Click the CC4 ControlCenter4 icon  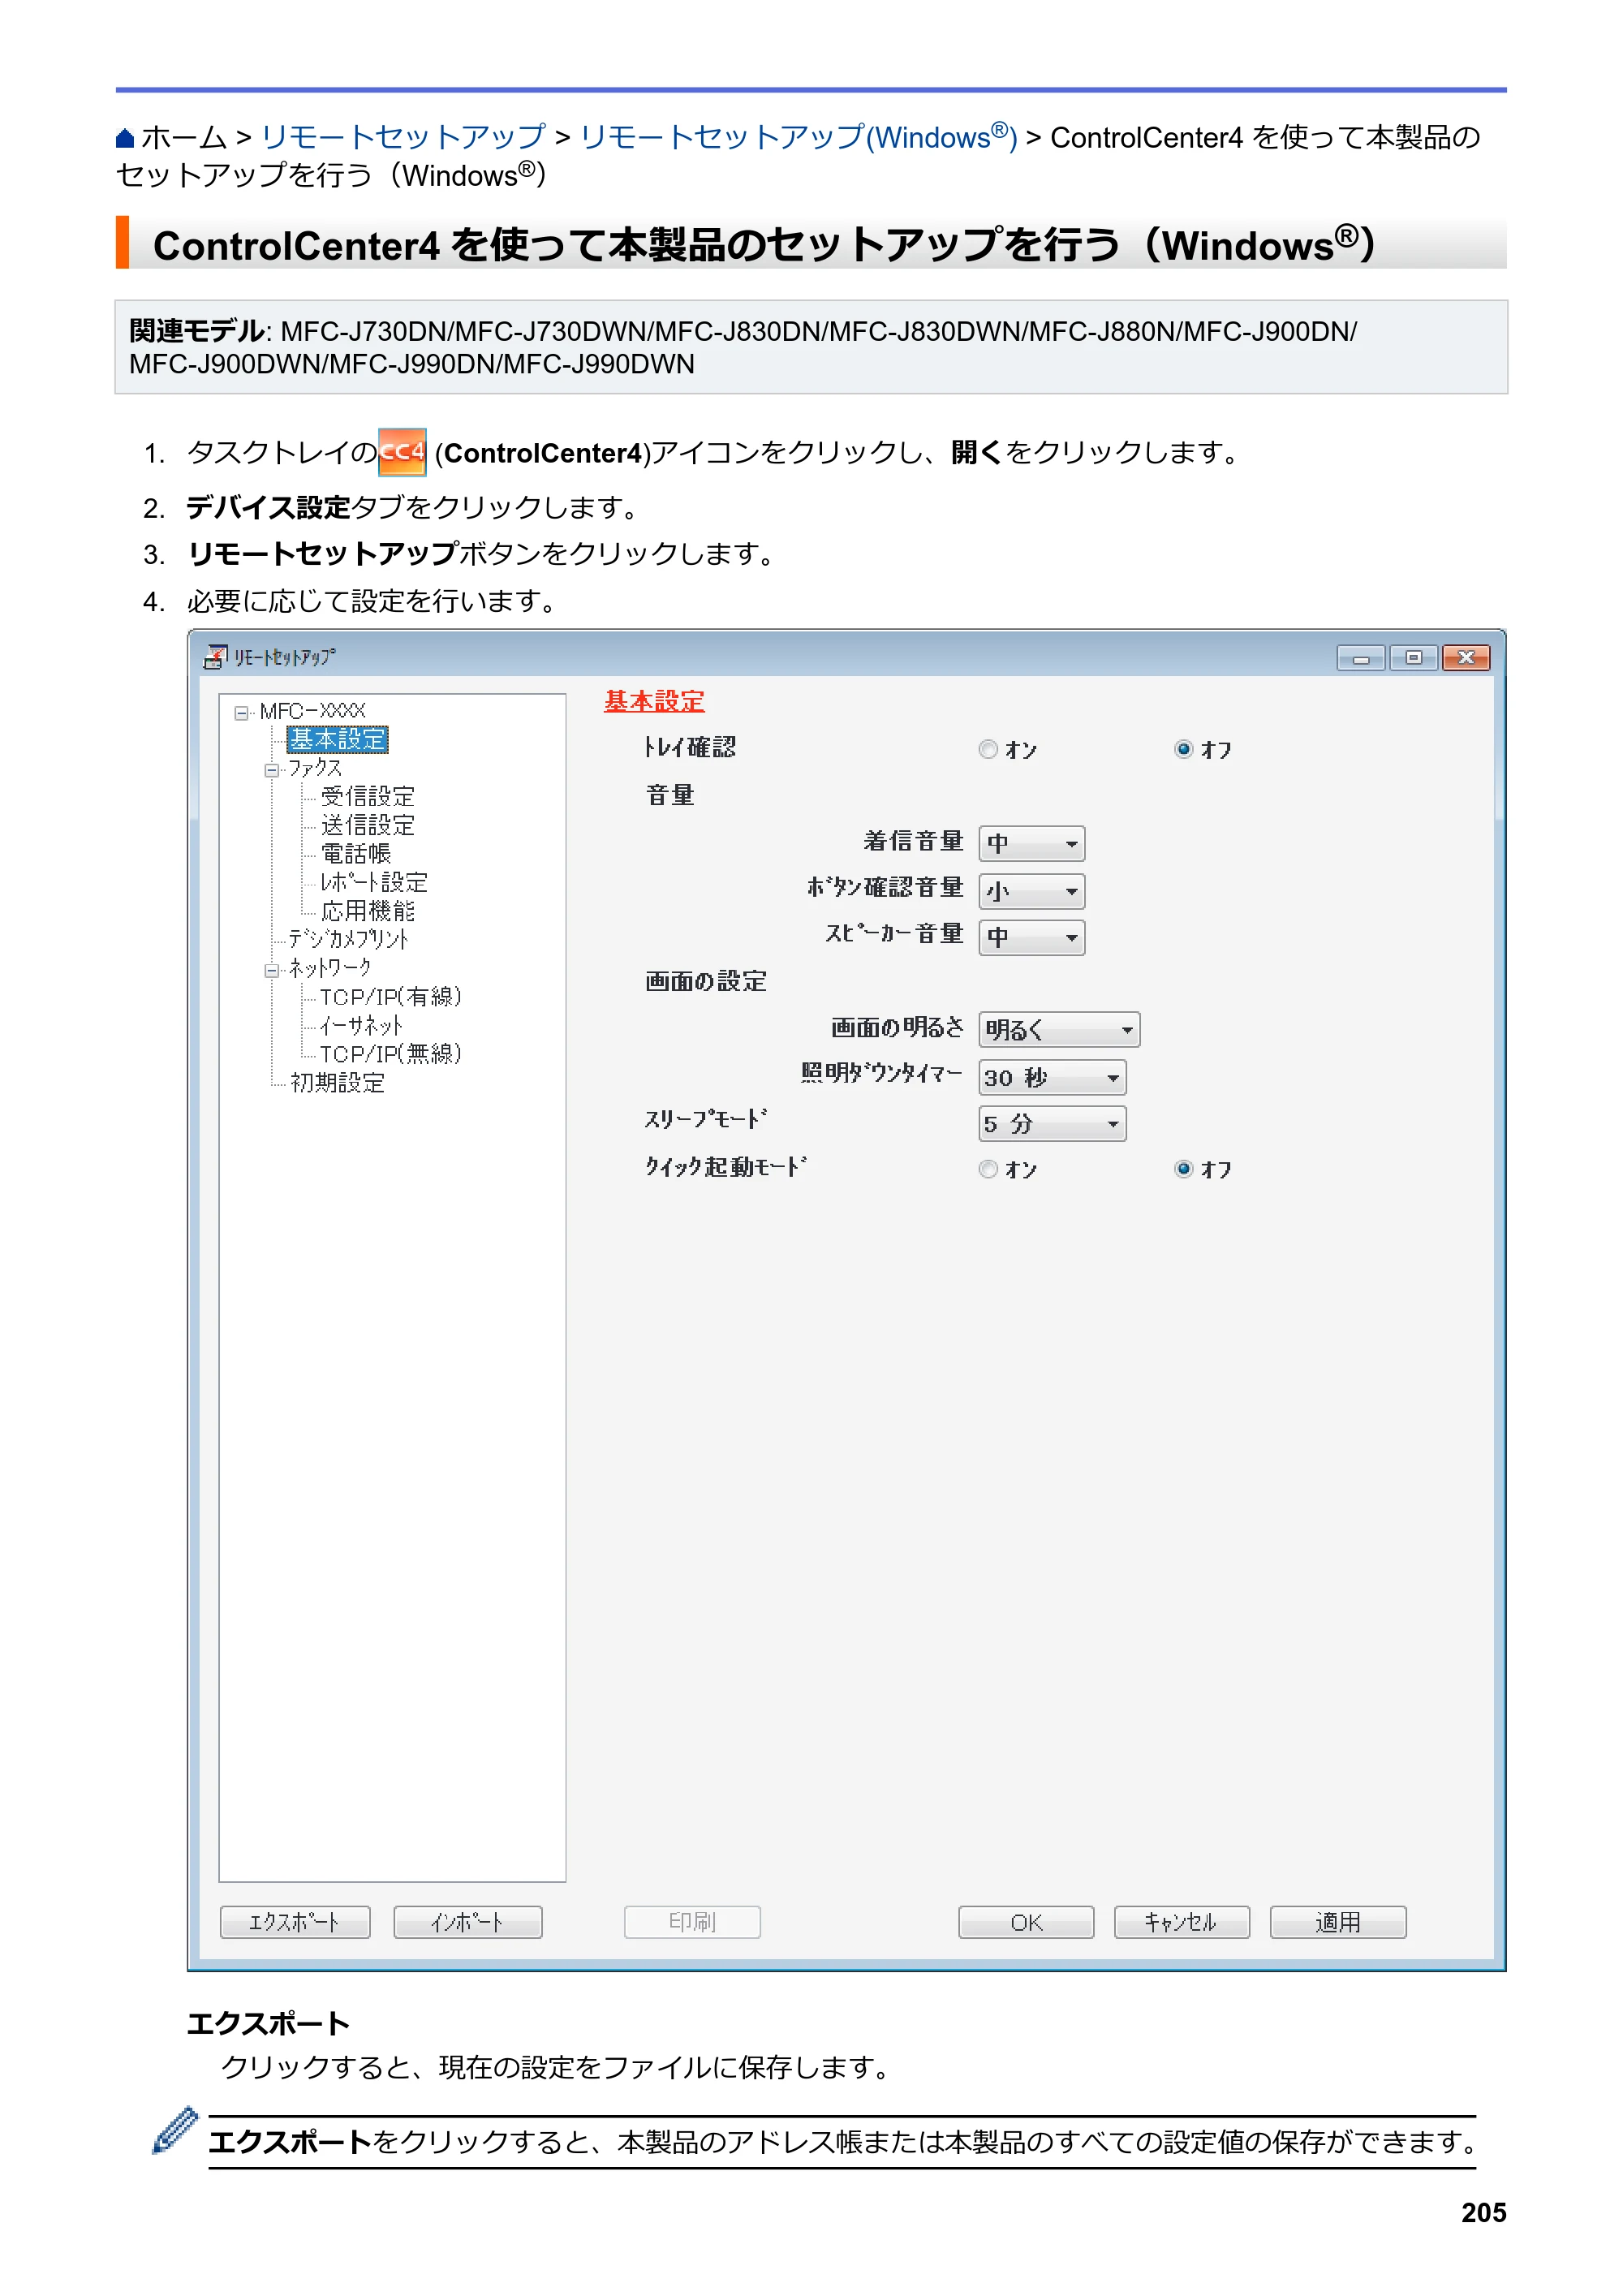click(402, 452)
